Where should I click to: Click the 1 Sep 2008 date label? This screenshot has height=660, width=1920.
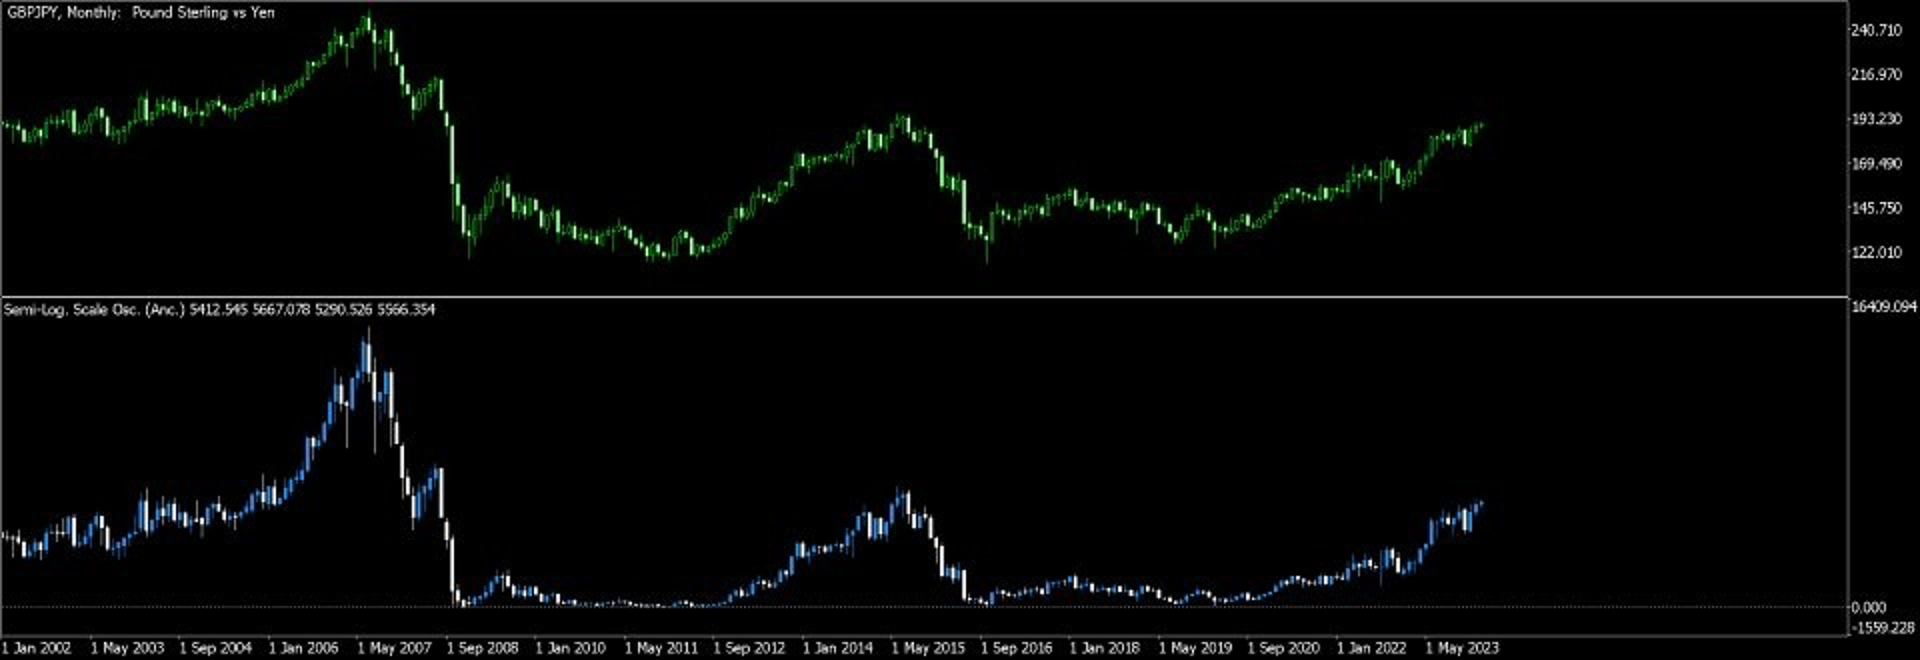point(482,648)
